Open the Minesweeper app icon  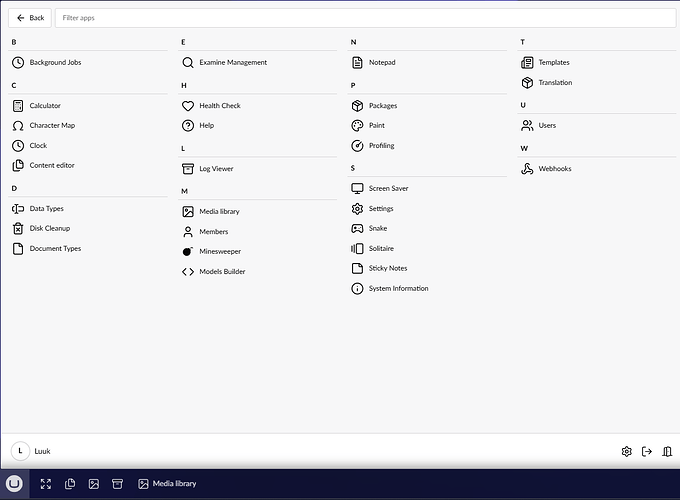point(187,252)
